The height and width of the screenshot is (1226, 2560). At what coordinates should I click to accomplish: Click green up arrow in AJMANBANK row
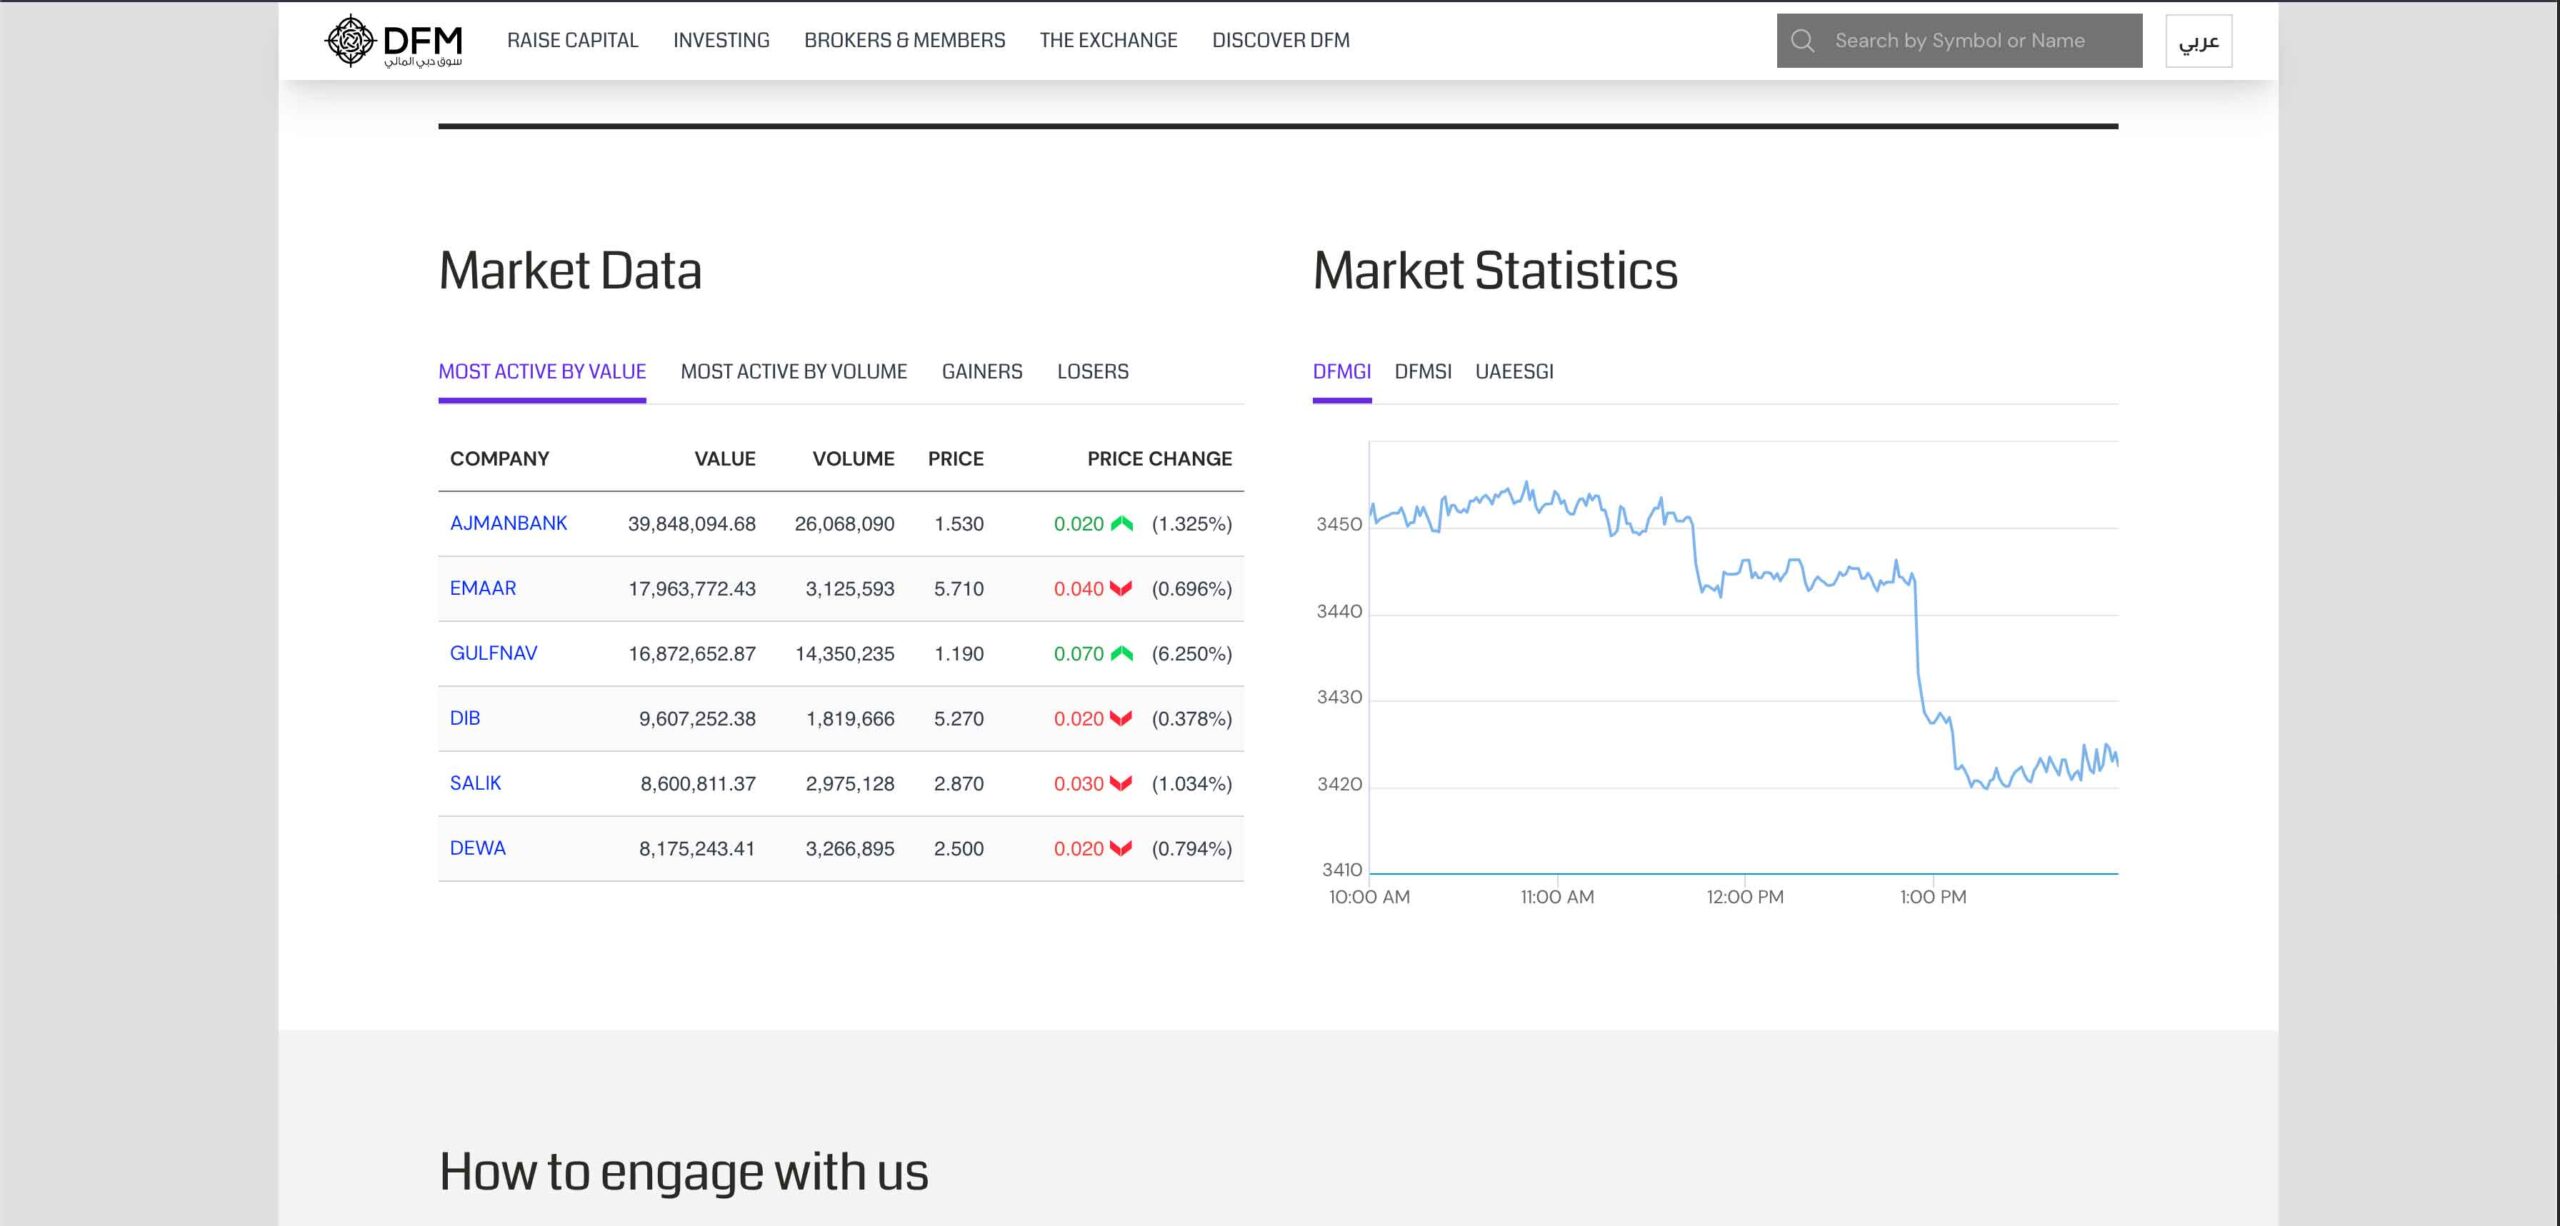pos(1121,523)
